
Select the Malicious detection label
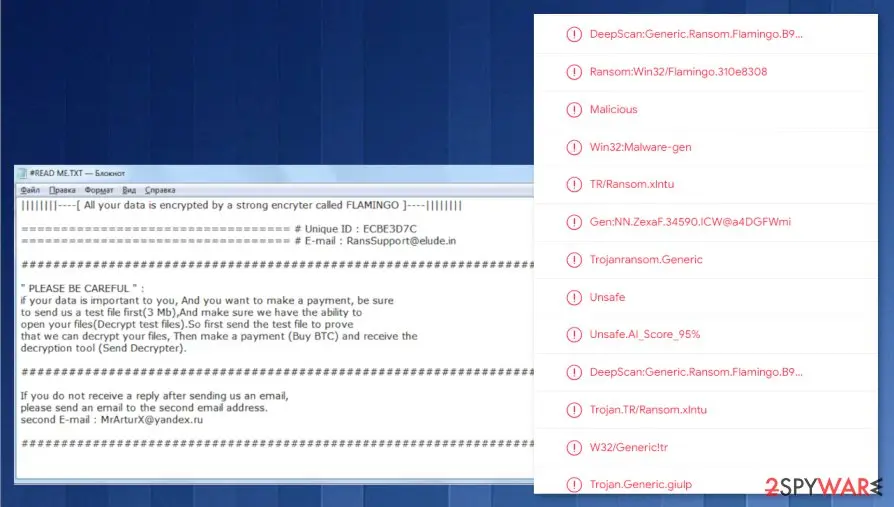point(613,109)
